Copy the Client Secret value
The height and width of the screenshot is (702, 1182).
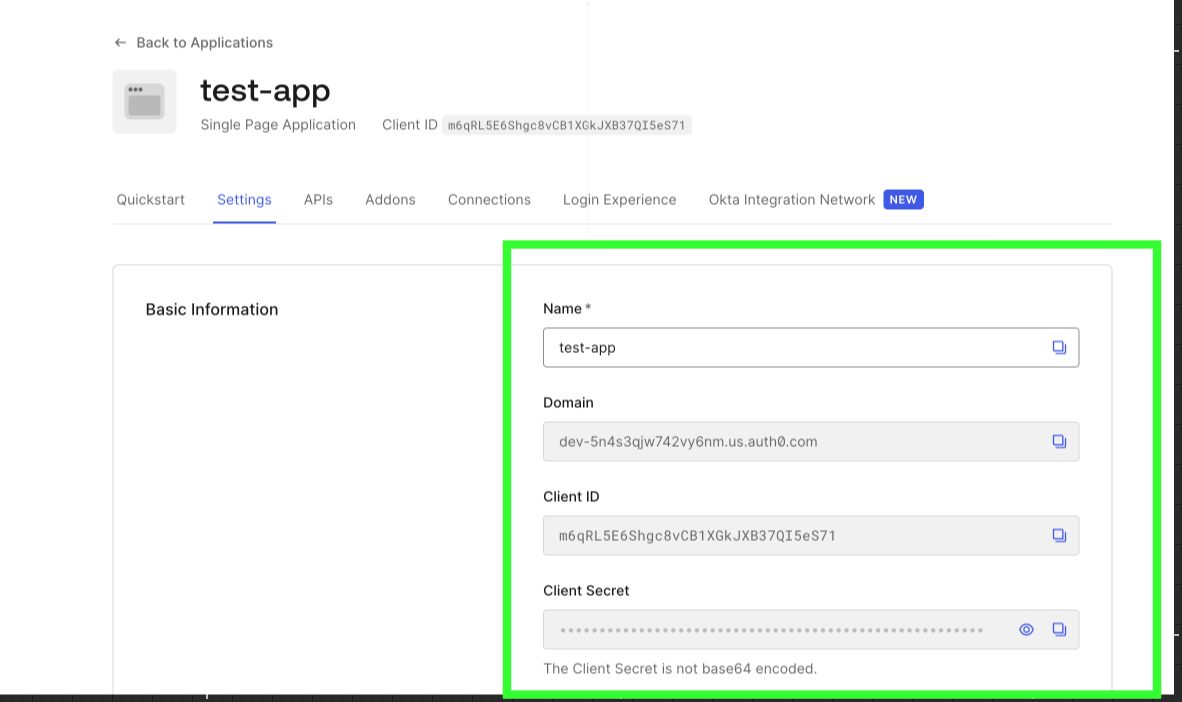pos(1059,630)
